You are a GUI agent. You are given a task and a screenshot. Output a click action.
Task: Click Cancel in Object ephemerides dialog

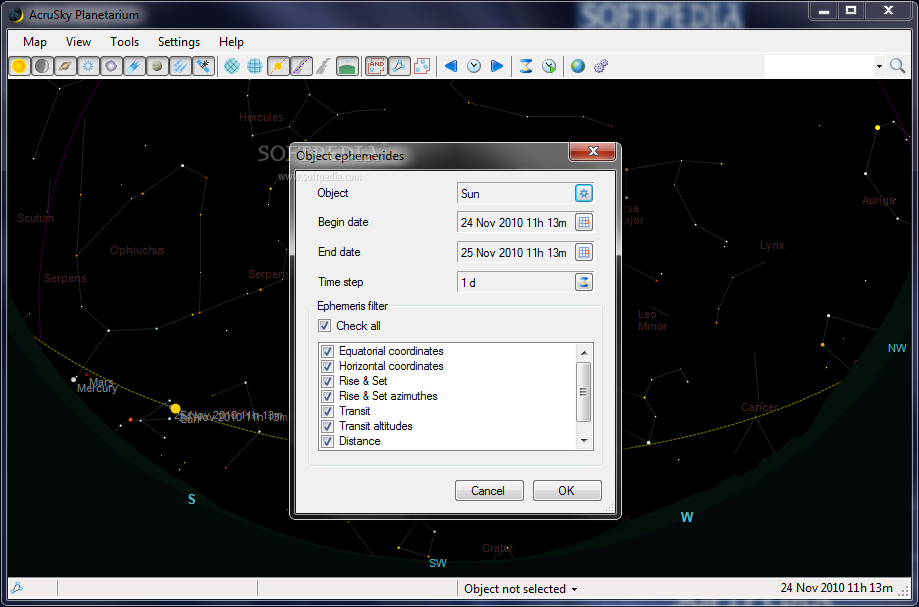click(x=489, y=491)
